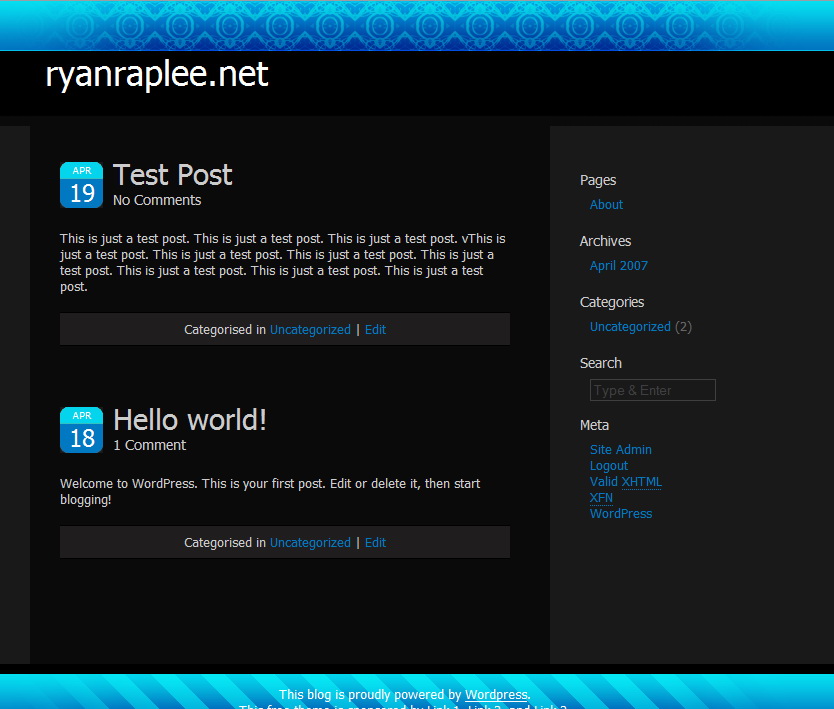
Task: Click the APR 18 date calendar icon
Action: [x=81, y=430]
